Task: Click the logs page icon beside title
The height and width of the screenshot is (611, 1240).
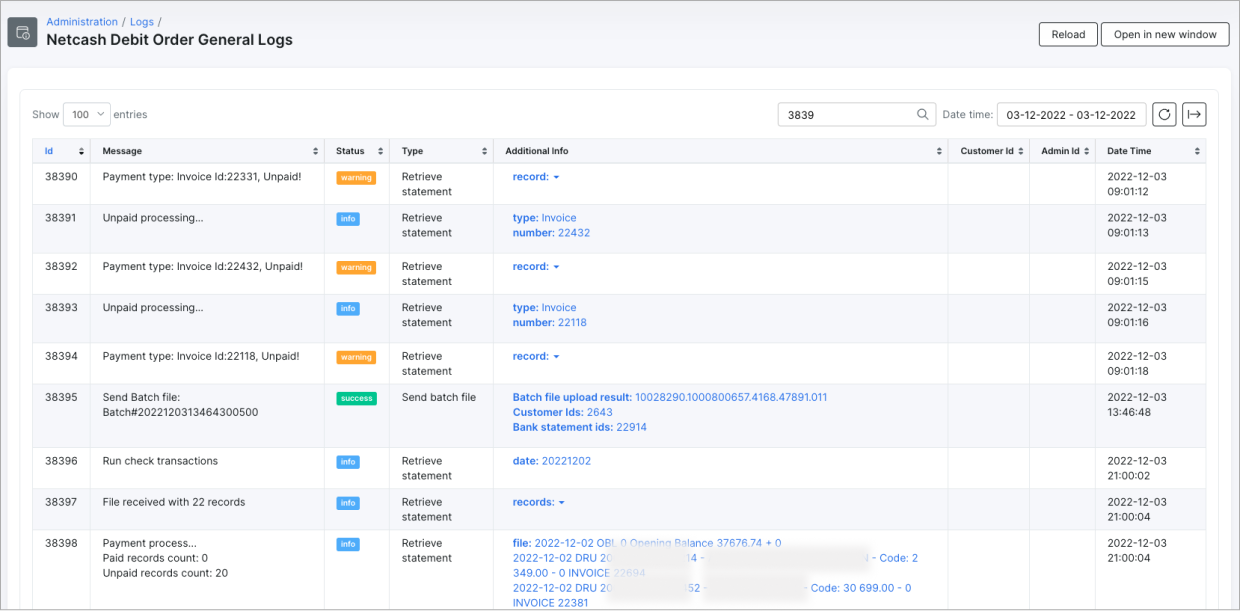Action: pyautogui.click(x=22, y=32)
